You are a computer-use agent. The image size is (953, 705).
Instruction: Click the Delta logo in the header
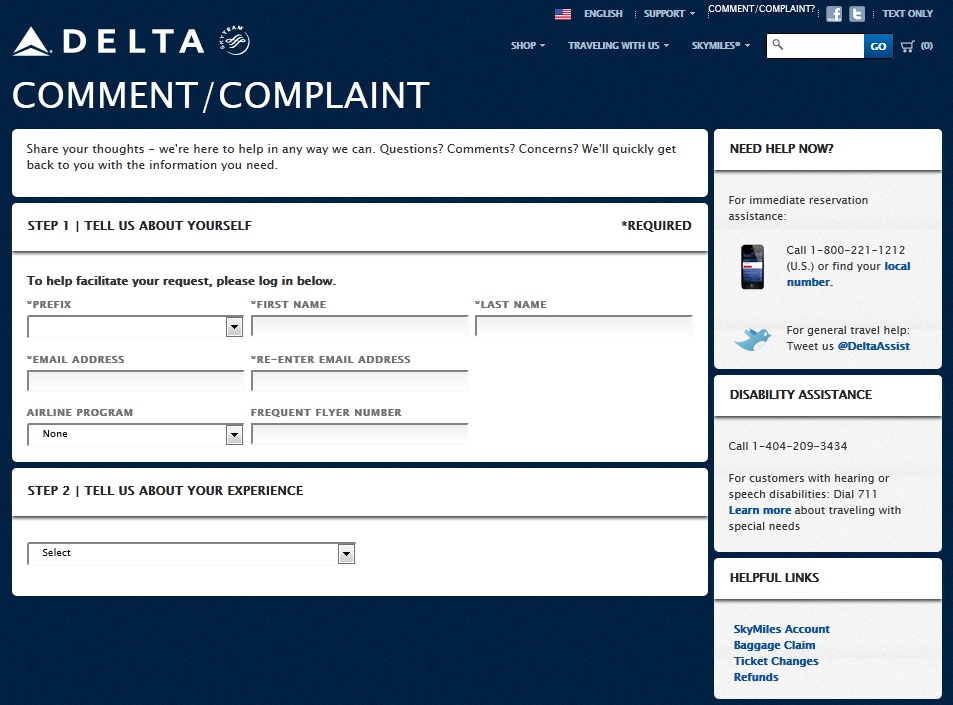point(108,41)
